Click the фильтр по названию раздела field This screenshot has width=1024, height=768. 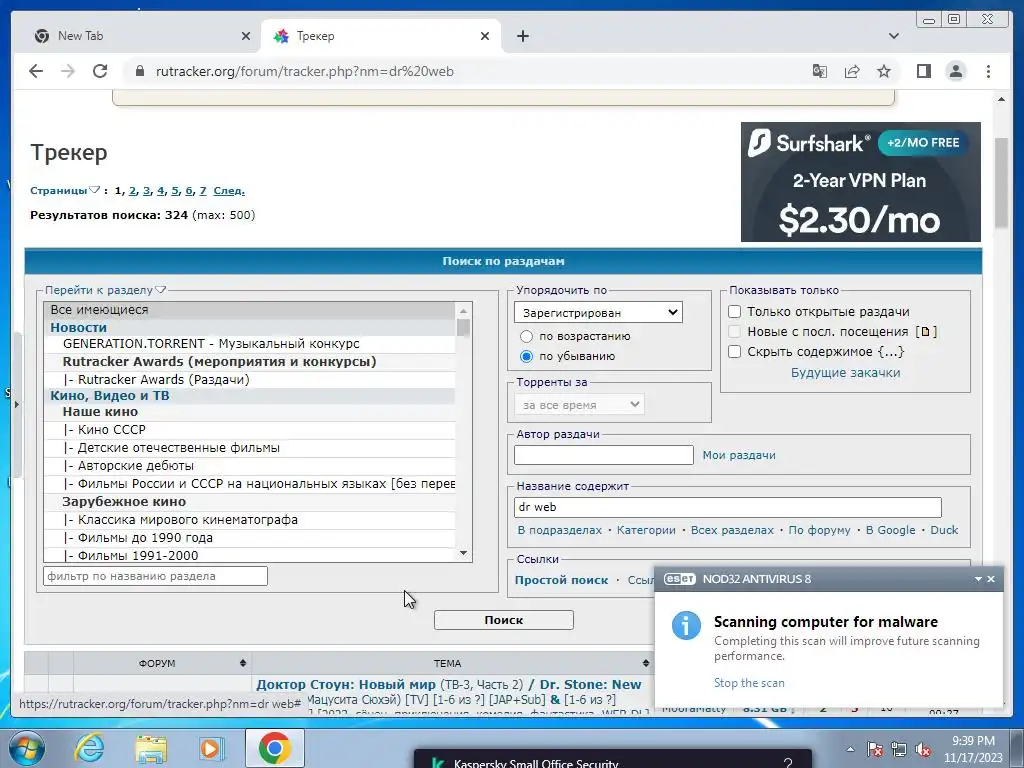coord(155,576)
